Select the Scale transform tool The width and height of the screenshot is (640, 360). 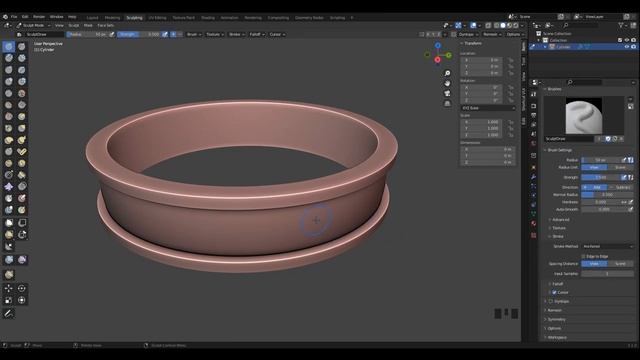coord(9,300)
